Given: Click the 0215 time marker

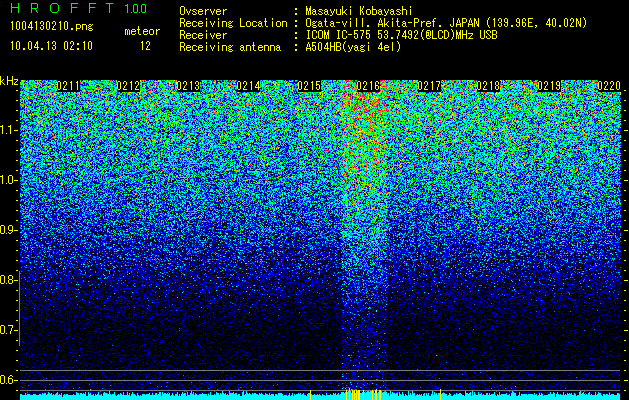Looking at the screenshot, I should (309, 86).
